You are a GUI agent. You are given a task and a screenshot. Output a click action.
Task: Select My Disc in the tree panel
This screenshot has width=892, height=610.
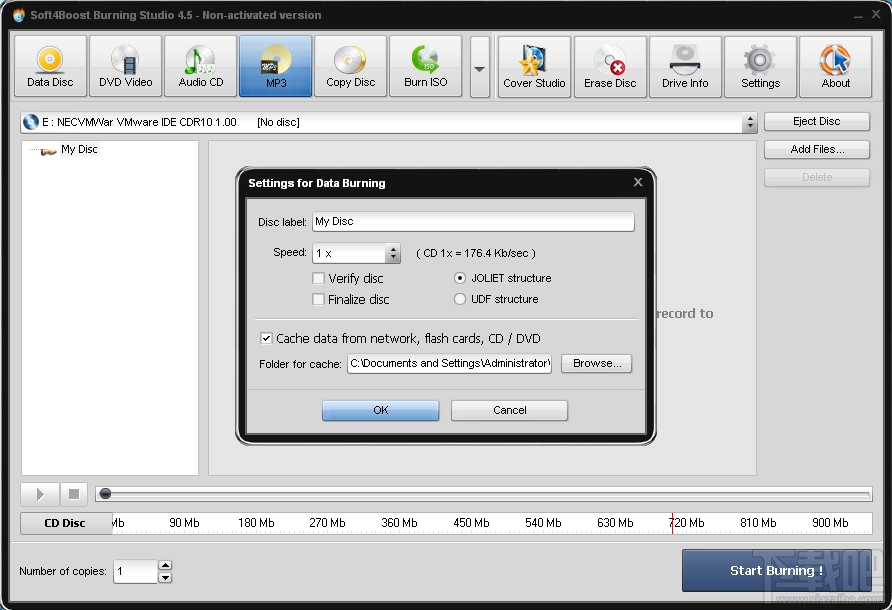click(x=80, y=149)
